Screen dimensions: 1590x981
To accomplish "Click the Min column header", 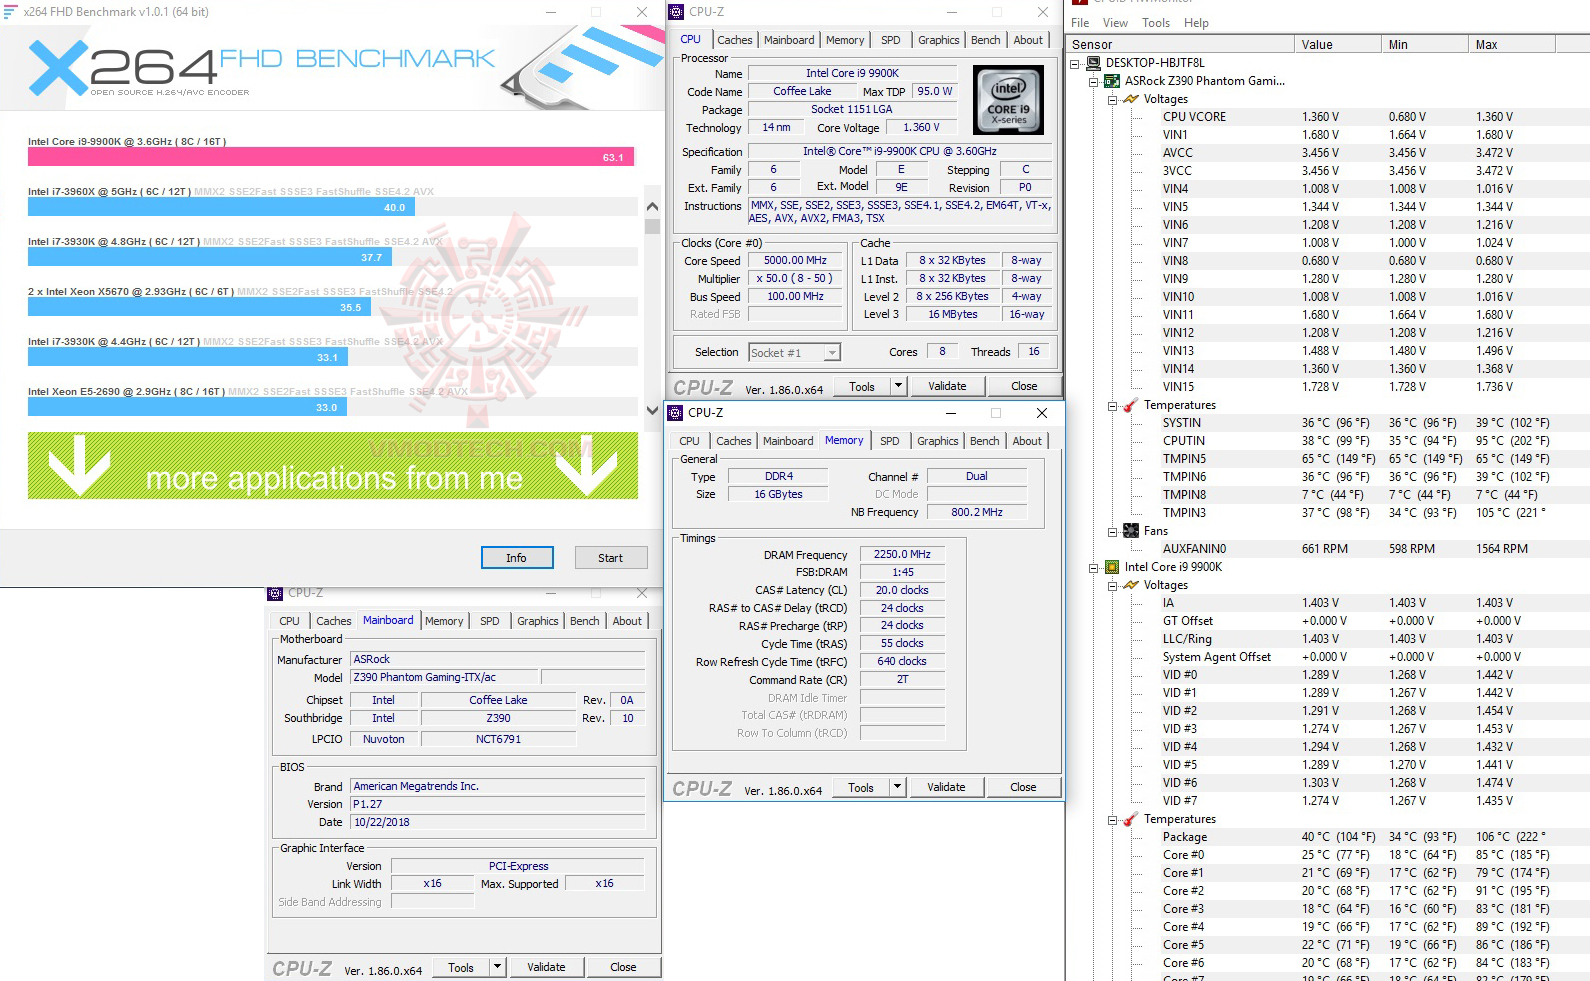I will pyautogui.click(x=1424, y=45).
